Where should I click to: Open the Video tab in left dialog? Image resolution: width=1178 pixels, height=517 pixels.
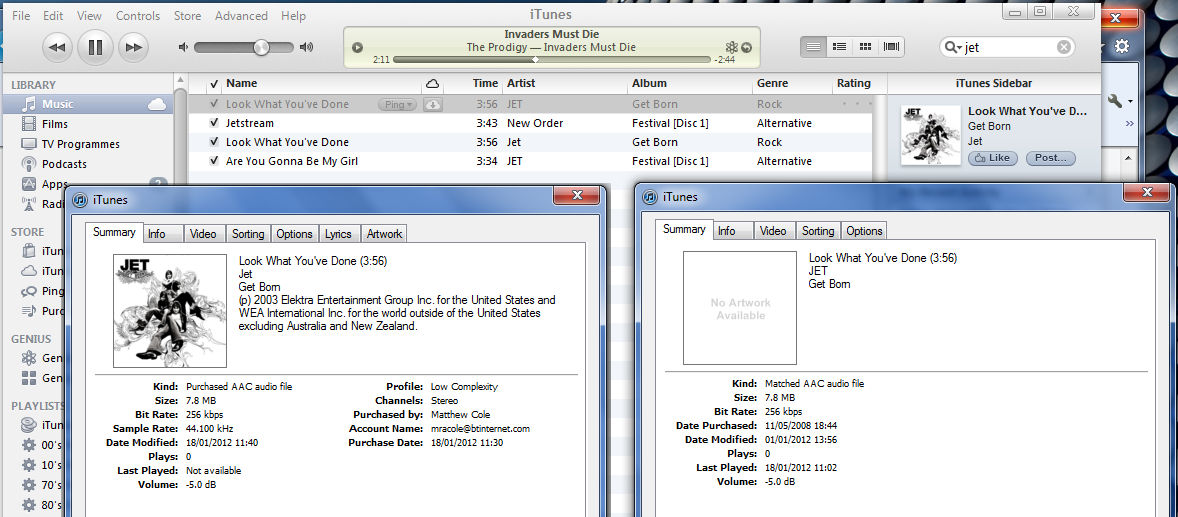click(203, 234)
